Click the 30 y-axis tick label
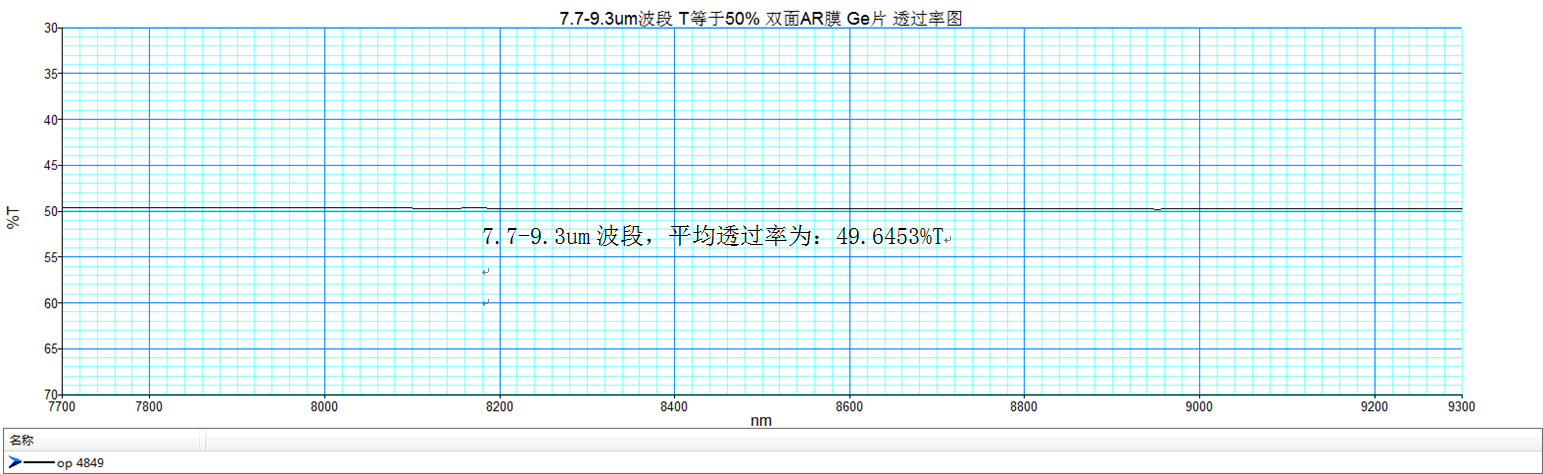 click(x=50, y=28)
